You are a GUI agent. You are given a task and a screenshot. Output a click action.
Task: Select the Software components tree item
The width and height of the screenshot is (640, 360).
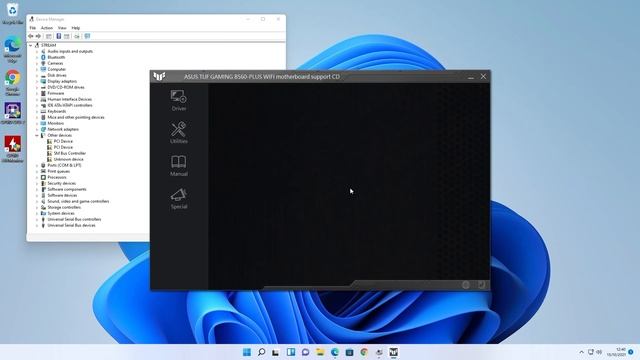coord(67,189)
